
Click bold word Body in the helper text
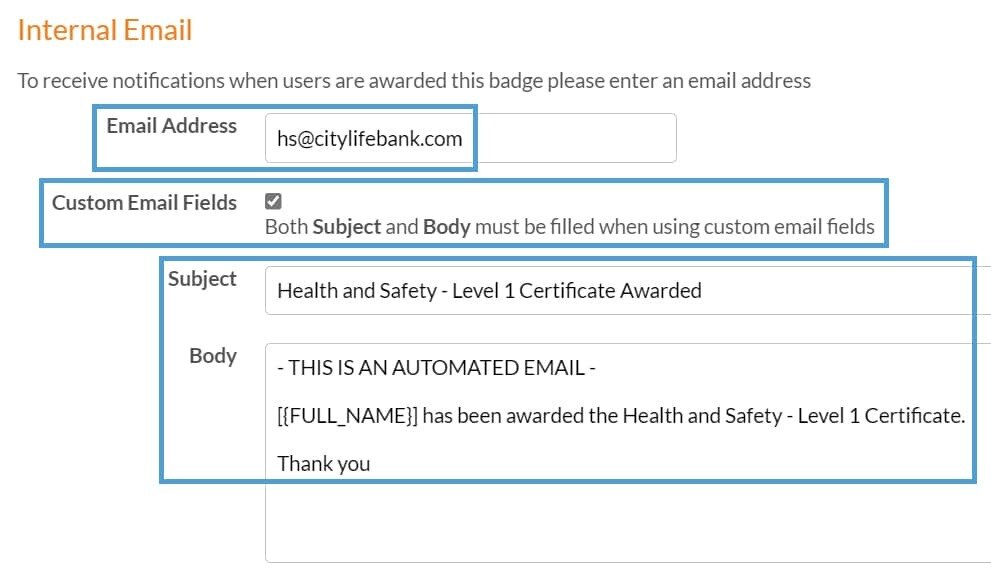tap(446, 227)
